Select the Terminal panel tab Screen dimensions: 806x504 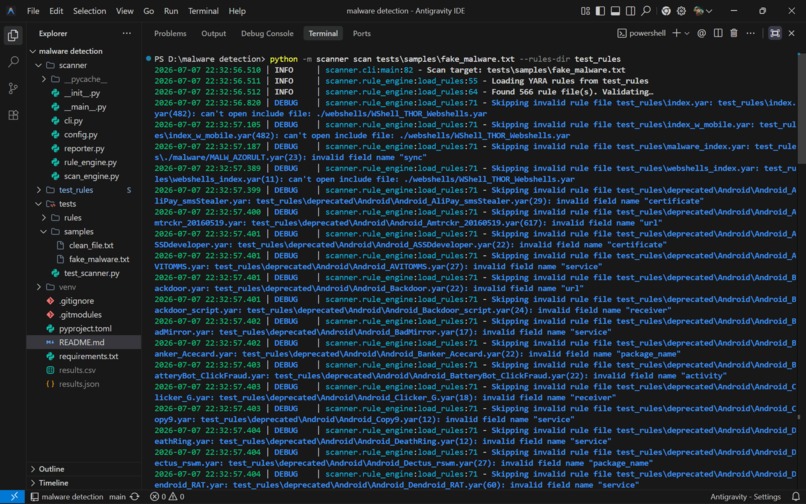coord(323,33)
